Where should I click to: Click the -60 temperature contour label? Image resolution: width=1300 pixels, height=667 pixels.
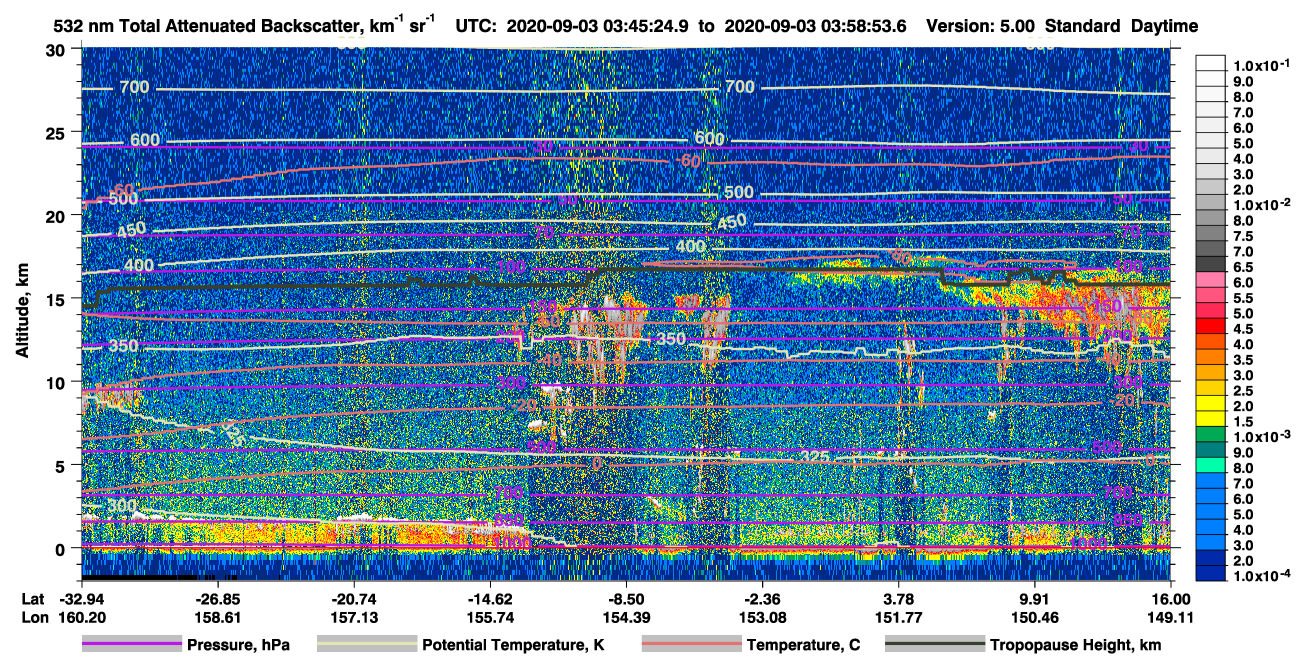click(x=688, y=161)
